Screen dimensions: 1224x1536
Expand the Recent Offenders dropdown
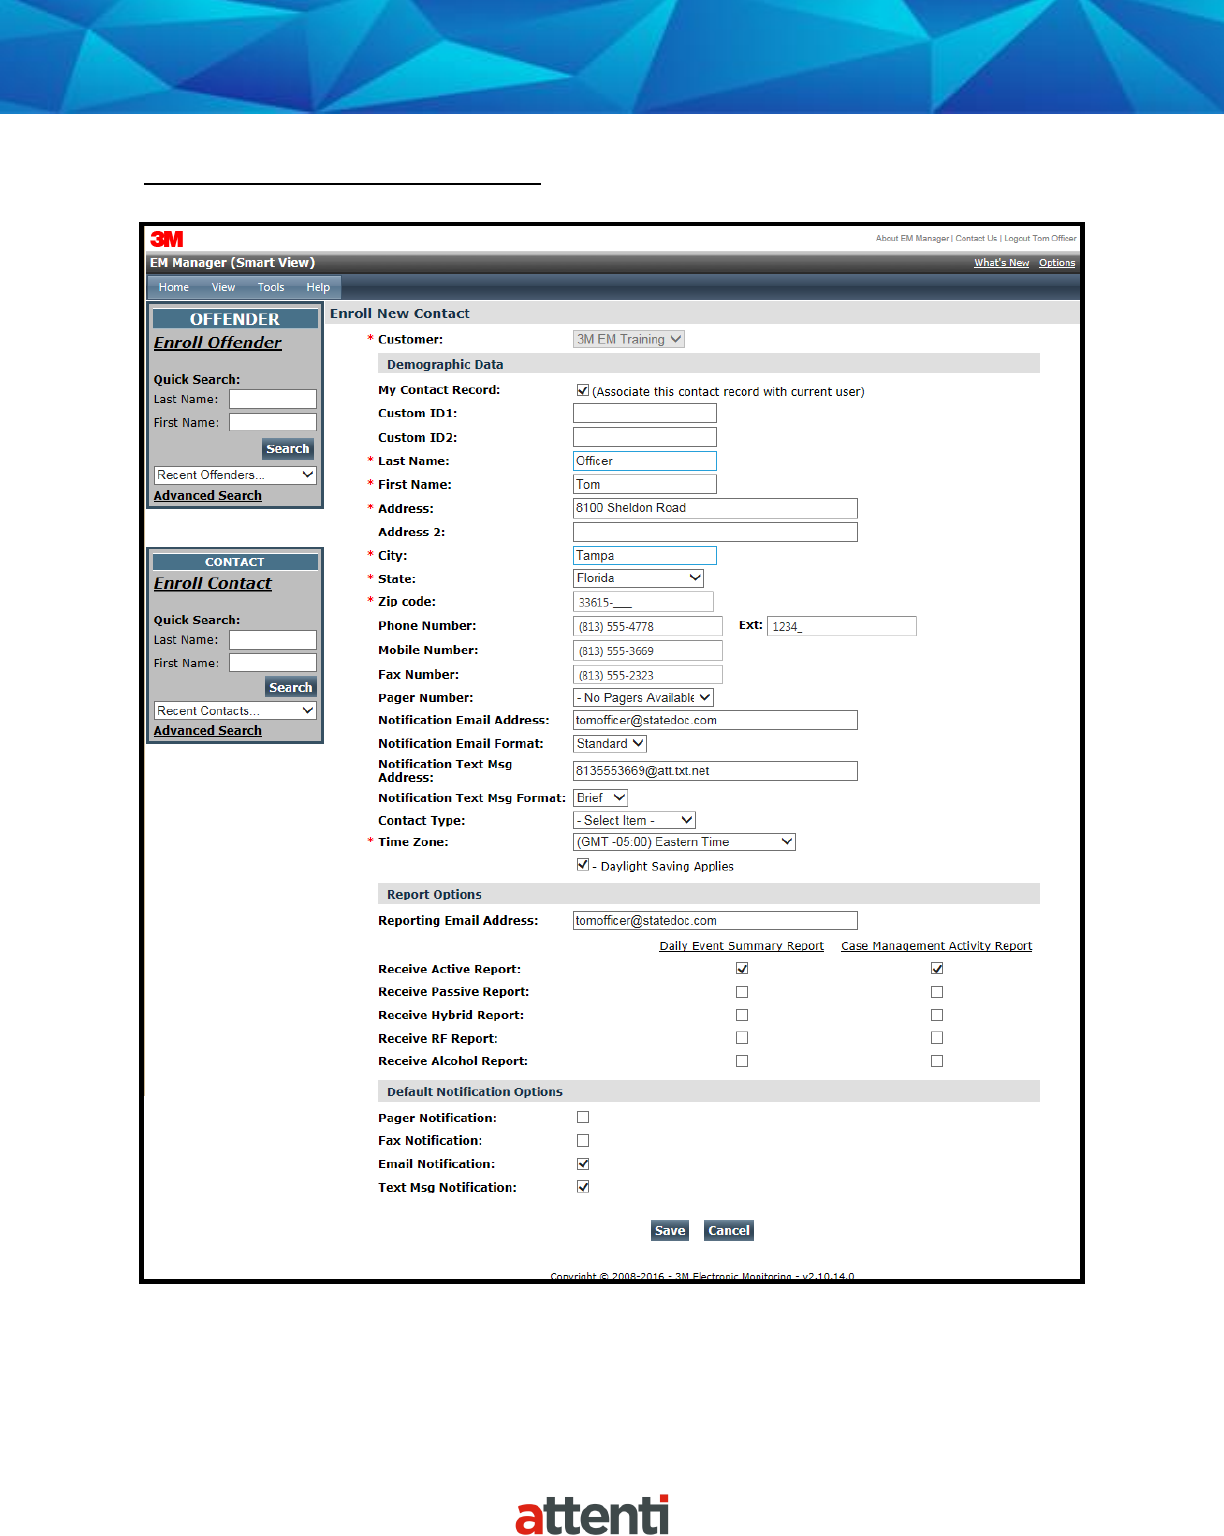point(236,475)
